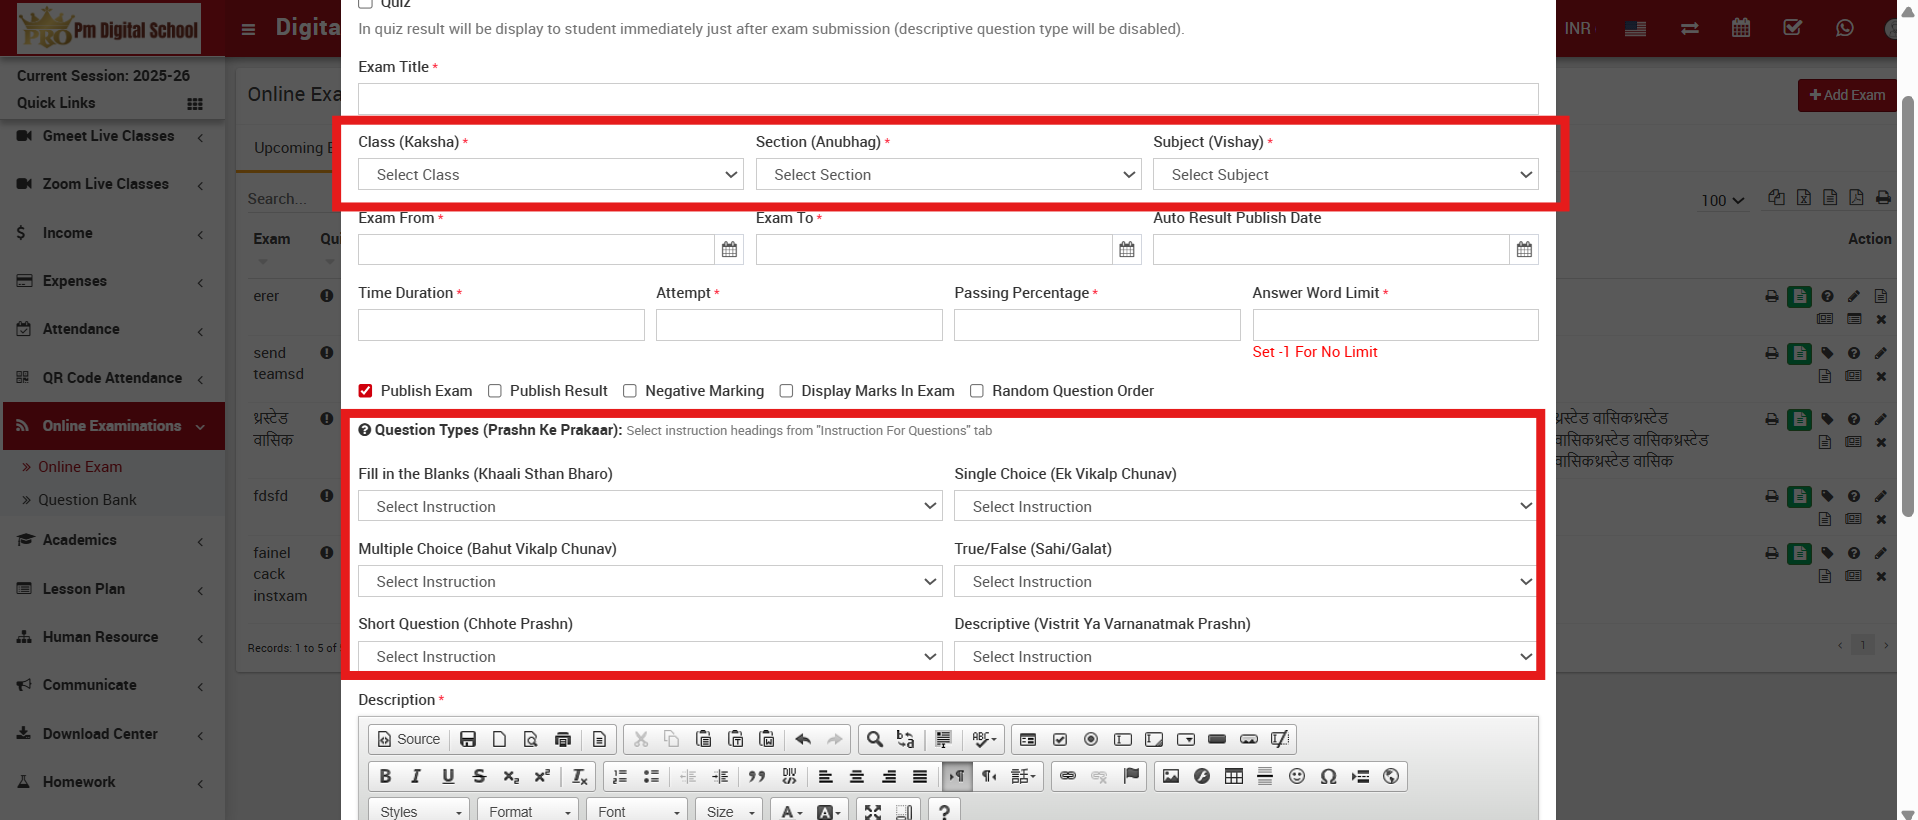
Task: Insert image using the image icon
Action: [1171, 776]
